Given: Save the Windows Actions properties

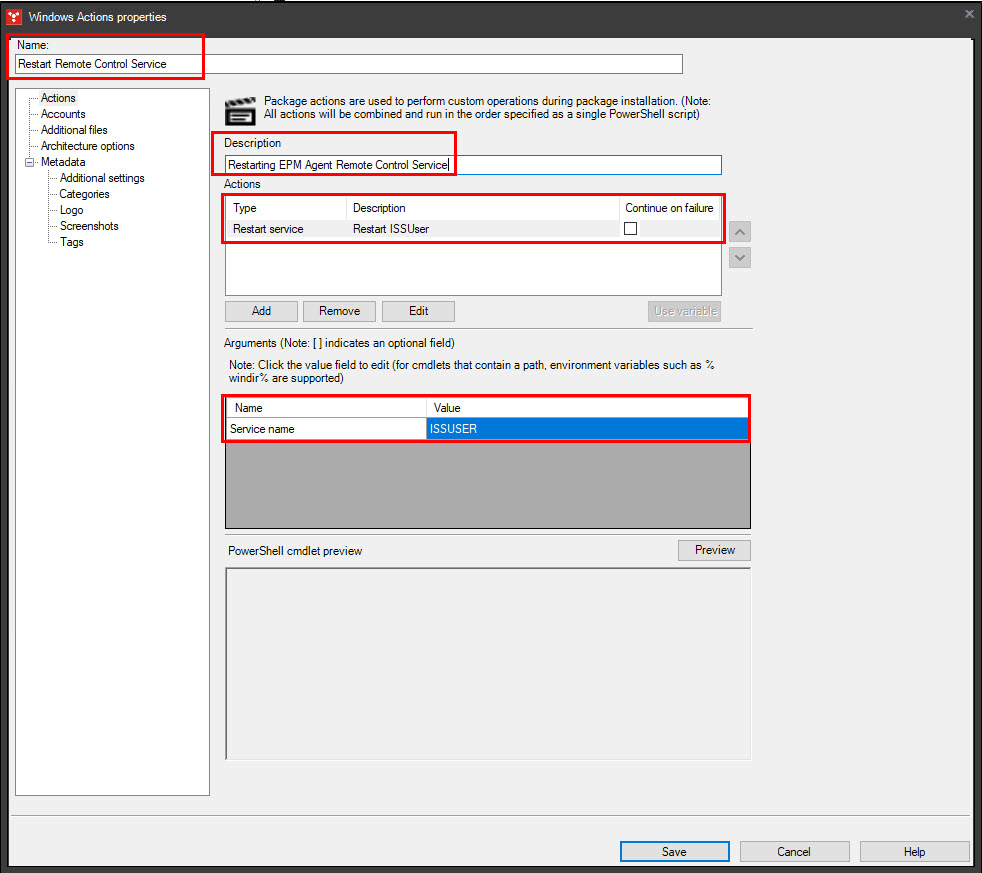Looking at the screenshot, I should [x=674, y=851].
